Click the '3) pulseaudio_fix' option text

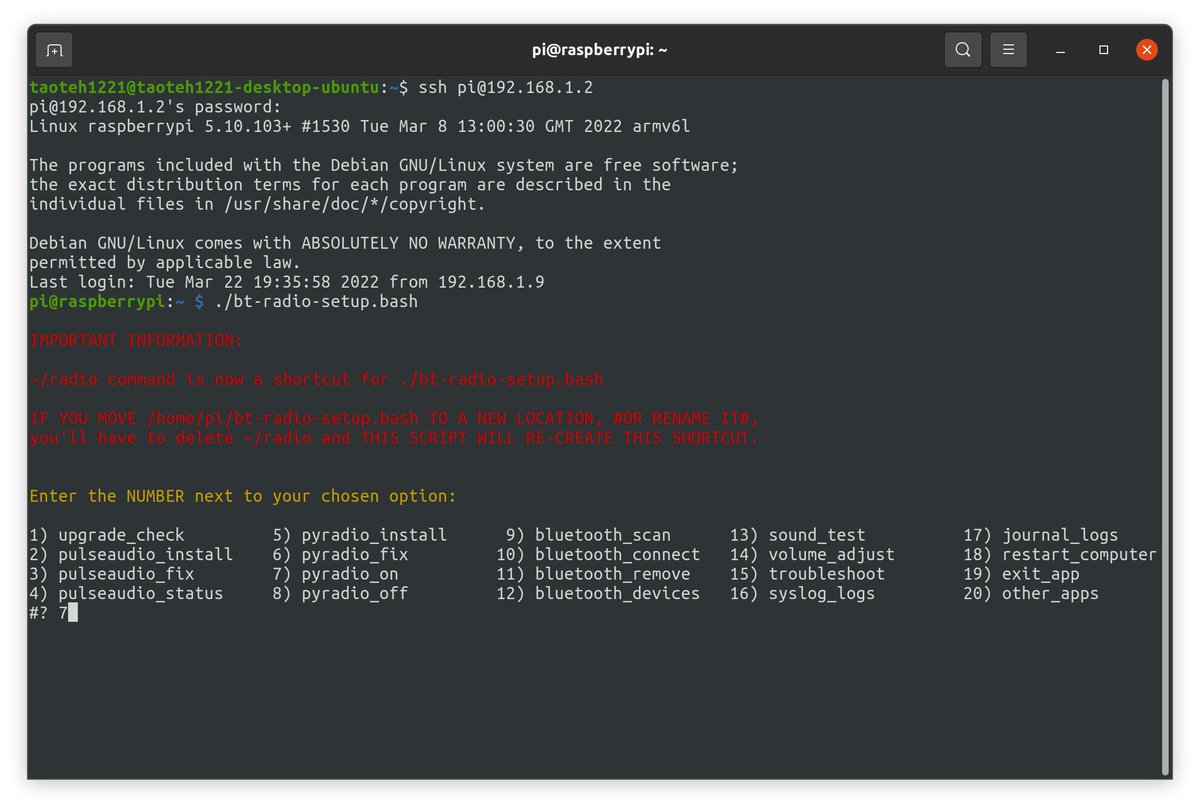112,574
